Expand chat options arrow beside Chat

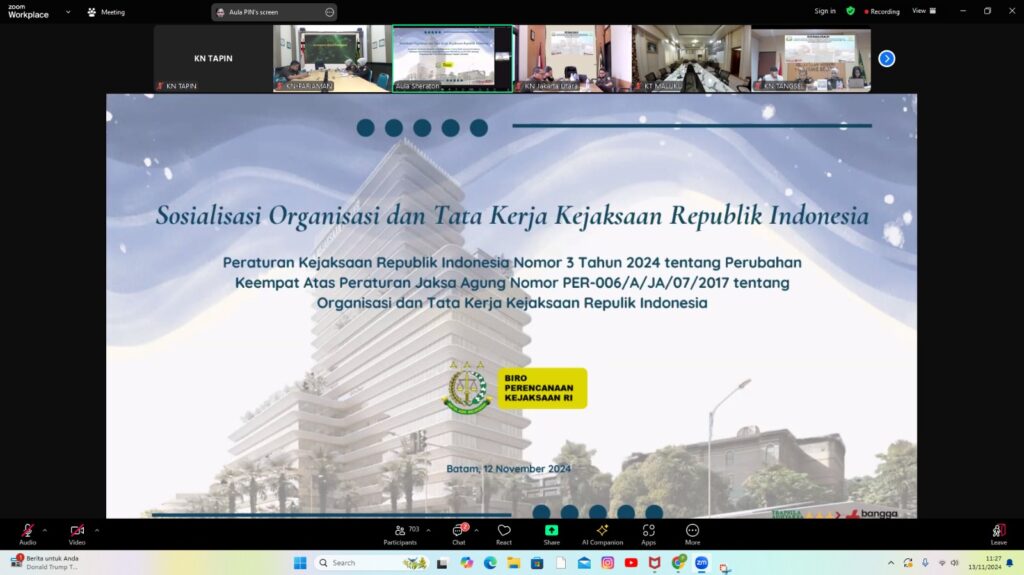(x=476, y=530)
